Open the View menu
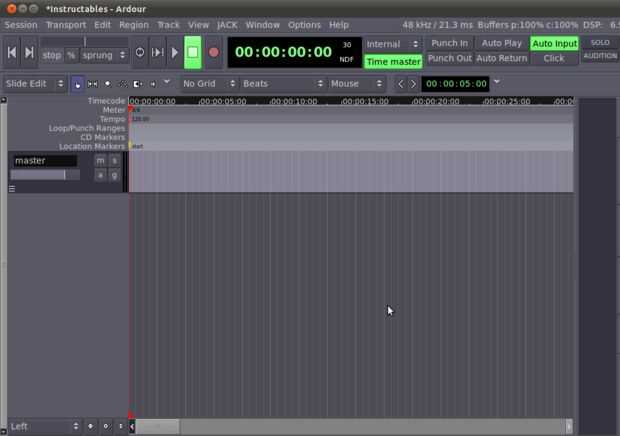The height and width of the screenshot is (436, 620). 198,25
